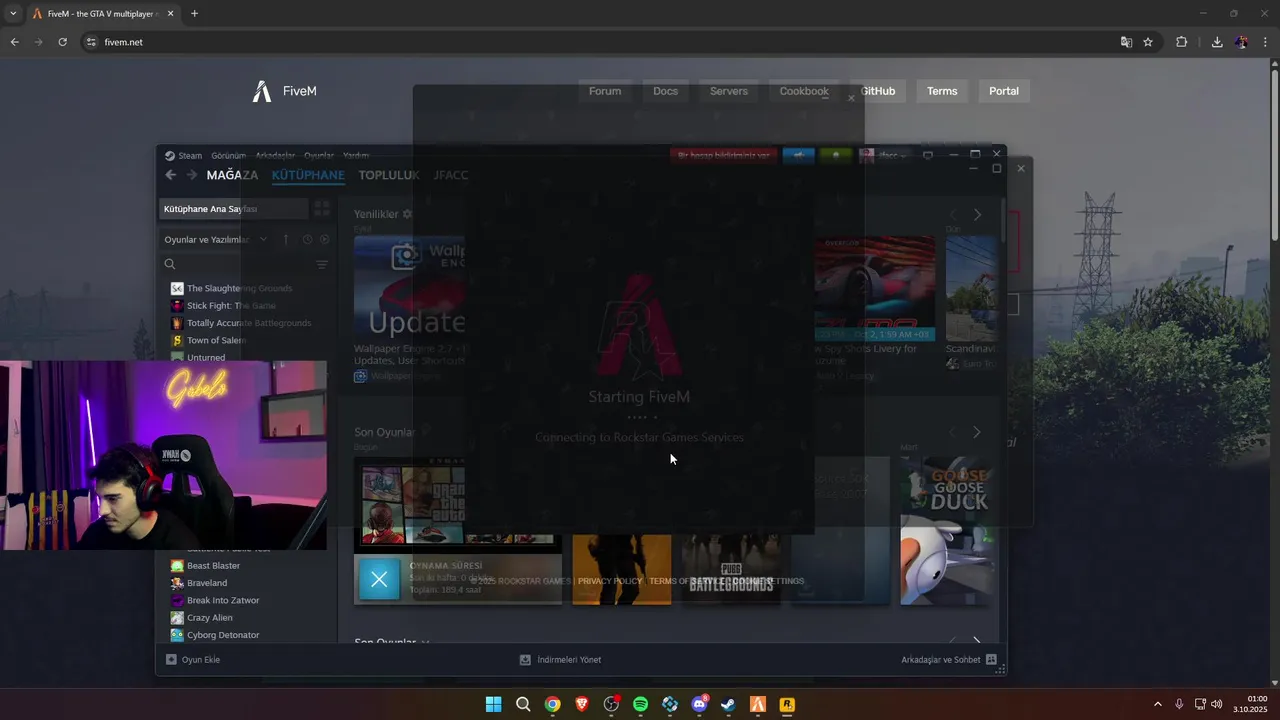The width and height of the screenshot is (1280, 720).
Task: Open Oyunlar menu in Steam
Action: coord(319,156)
